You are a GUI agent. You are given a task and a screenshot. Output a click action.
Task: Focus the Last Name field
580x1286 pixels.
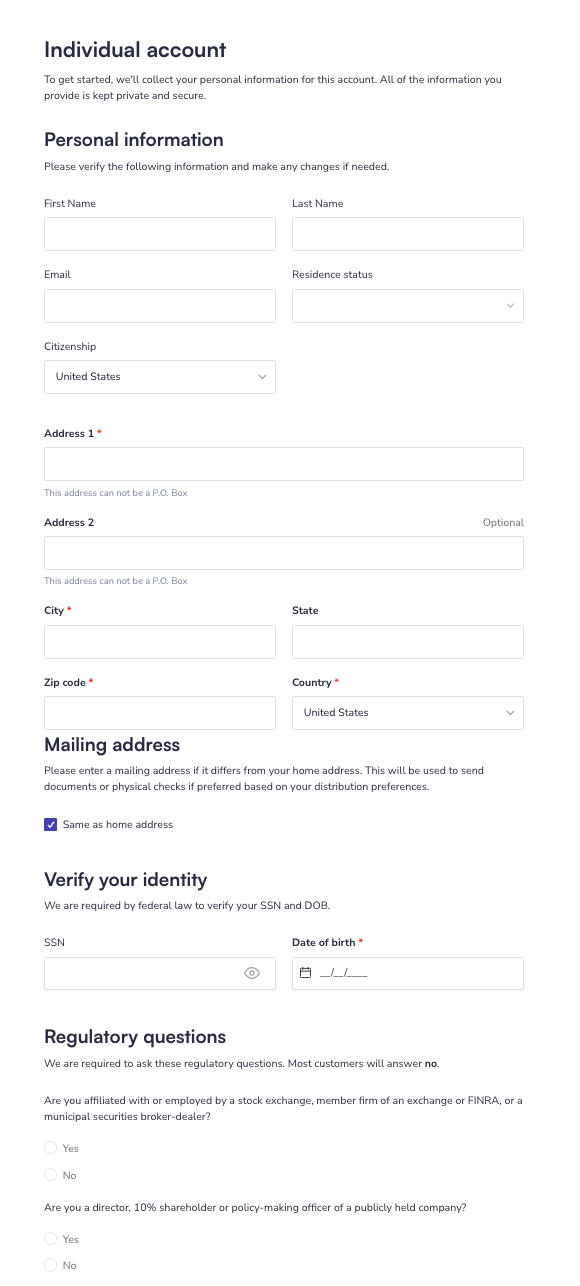pyautogui.click(x=408, y=234)
